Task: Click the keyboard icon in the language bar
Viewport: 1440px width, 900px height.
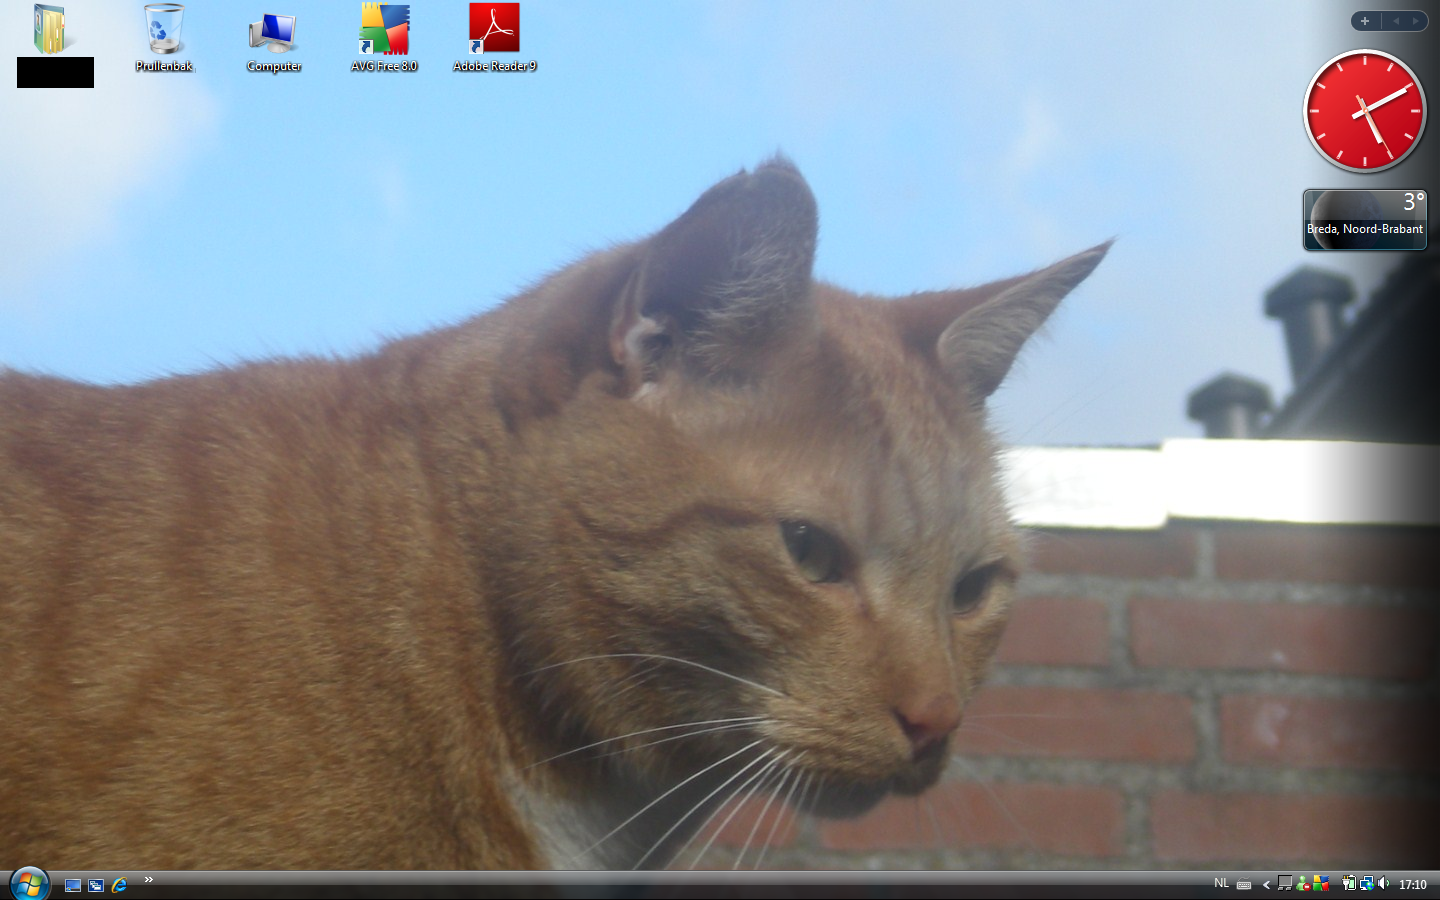Action: (1244, 884)
